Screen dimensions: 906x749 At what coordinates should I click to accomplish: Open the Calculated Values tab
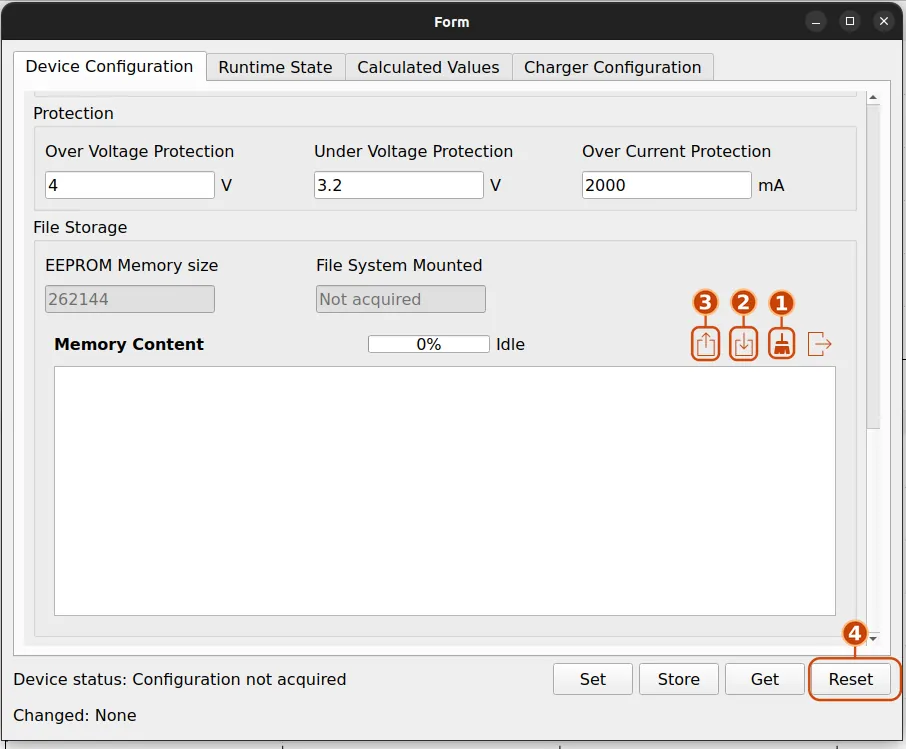428,67
